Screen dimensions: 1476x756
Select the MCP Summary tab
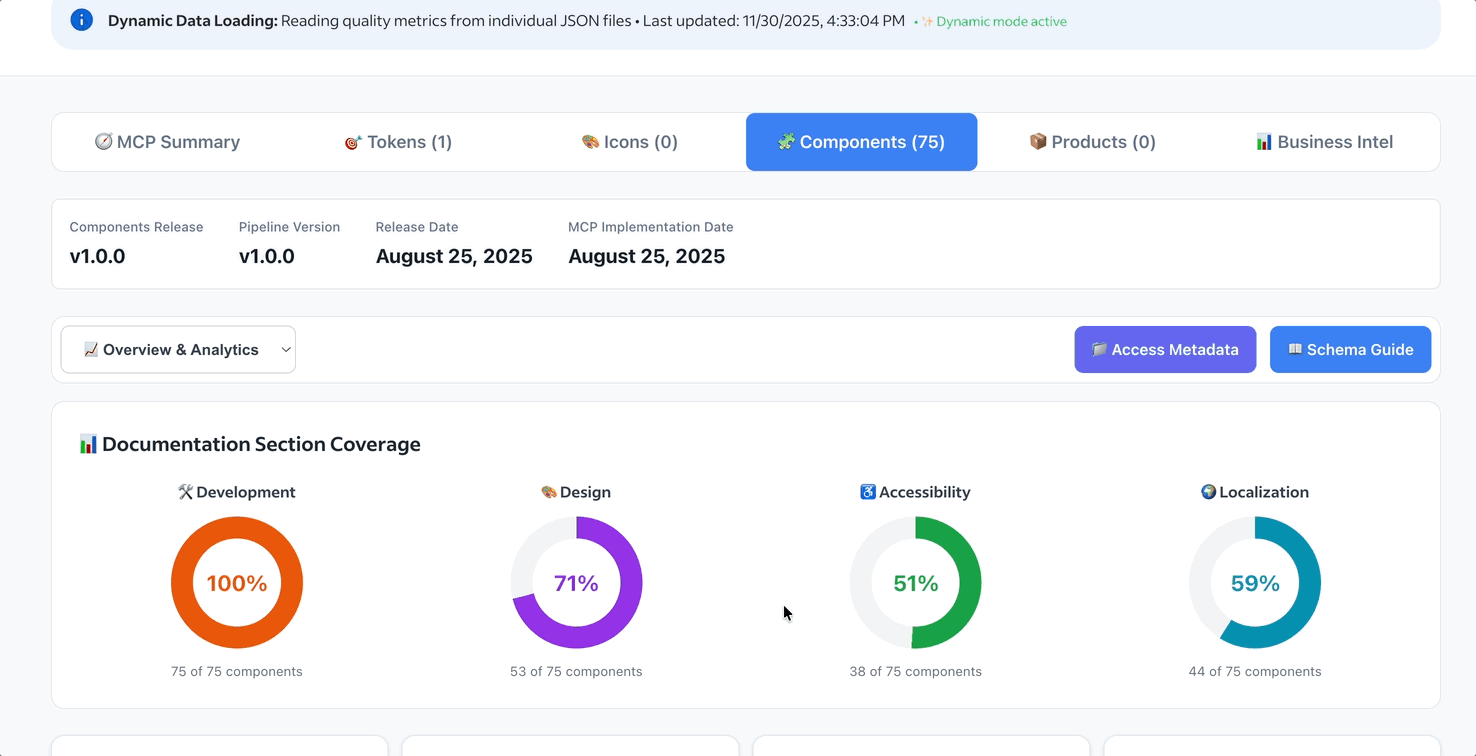pos(167,141)
